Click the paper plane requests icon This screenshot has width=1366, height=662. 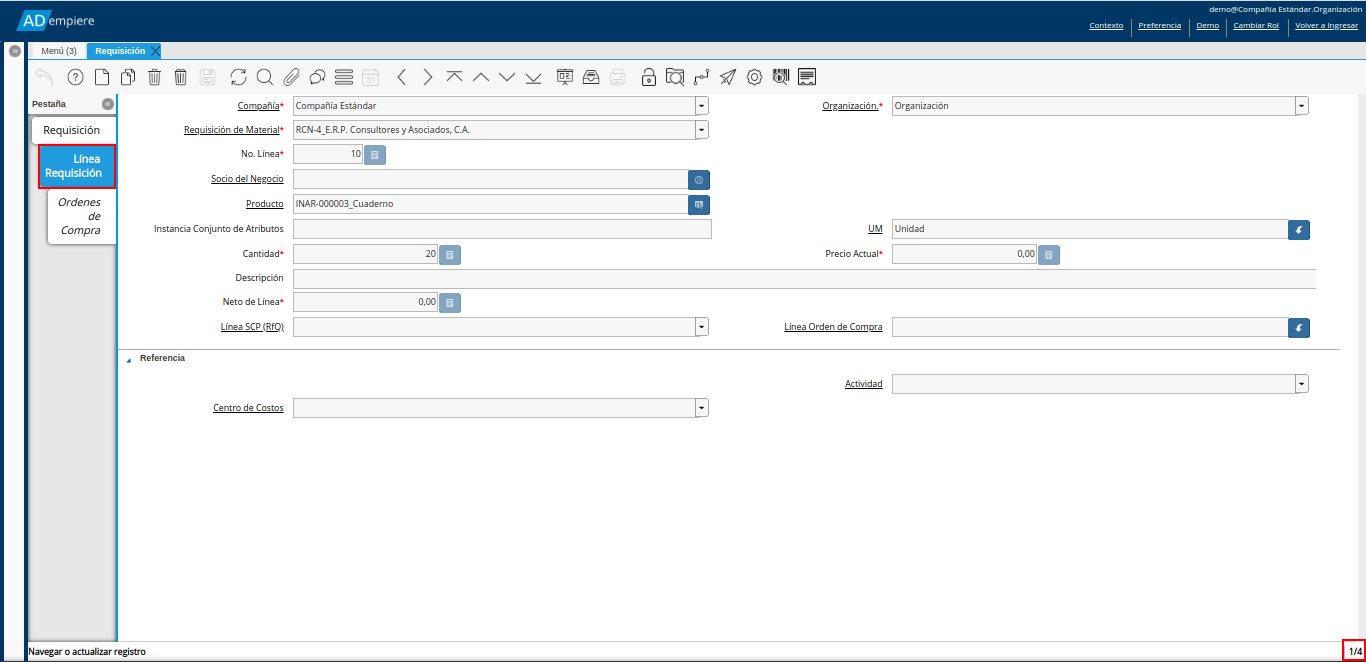coord(728,77)
